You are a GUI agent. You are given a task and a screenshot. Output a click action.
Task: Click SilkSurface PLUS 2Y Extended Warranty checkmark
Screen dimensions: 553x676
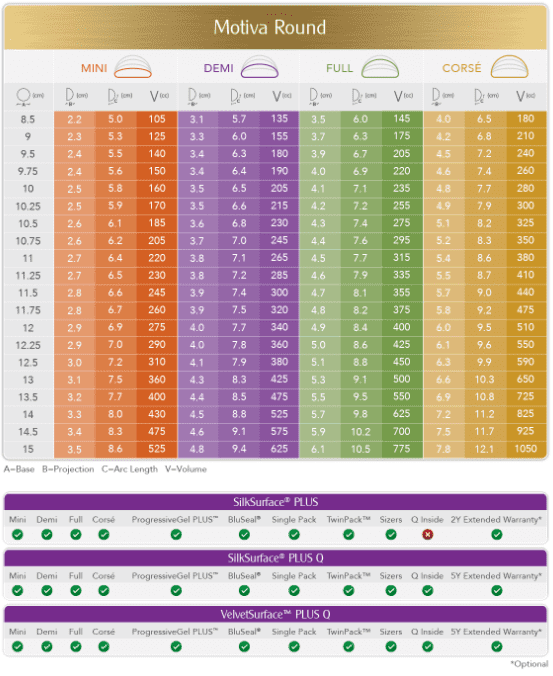497,535
